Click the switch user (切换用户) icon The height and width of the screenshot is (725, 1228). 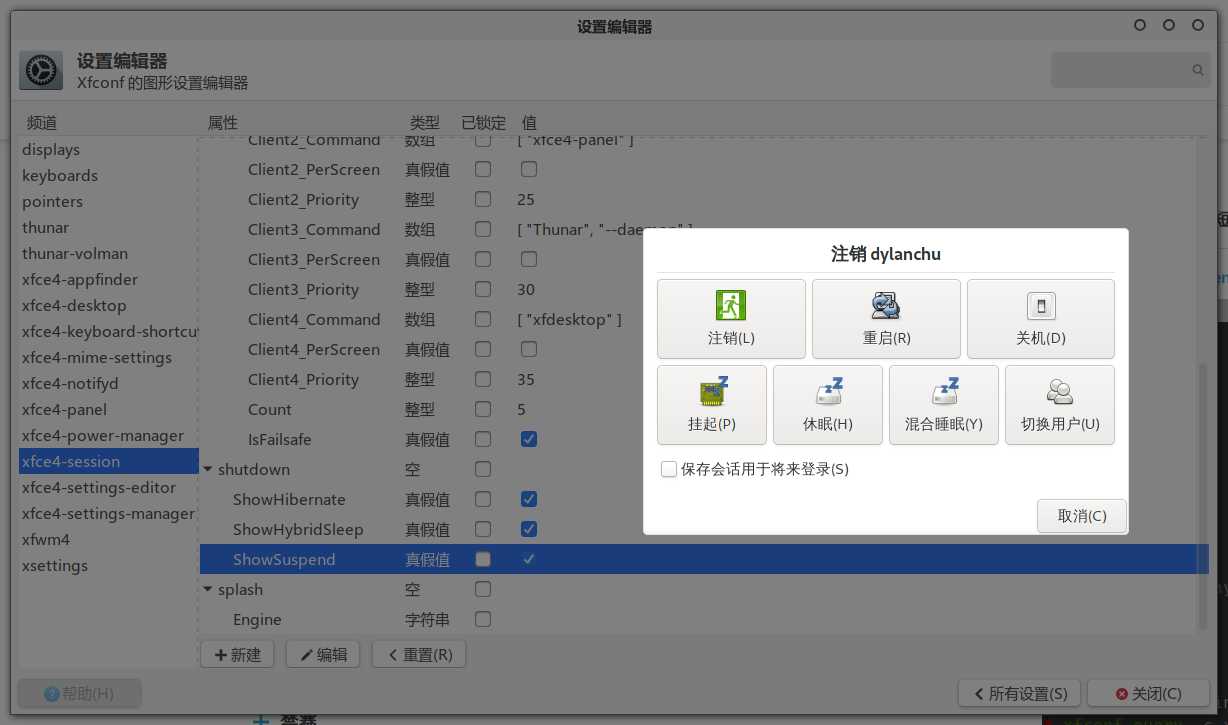click(1060, 391)
